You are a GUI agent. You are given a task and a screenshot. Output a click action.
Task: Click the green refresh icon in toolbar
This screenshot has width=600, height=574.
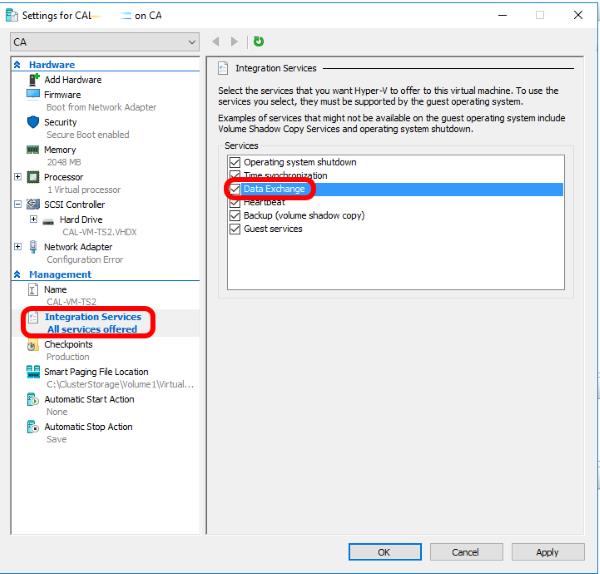[x=258, y=42]
